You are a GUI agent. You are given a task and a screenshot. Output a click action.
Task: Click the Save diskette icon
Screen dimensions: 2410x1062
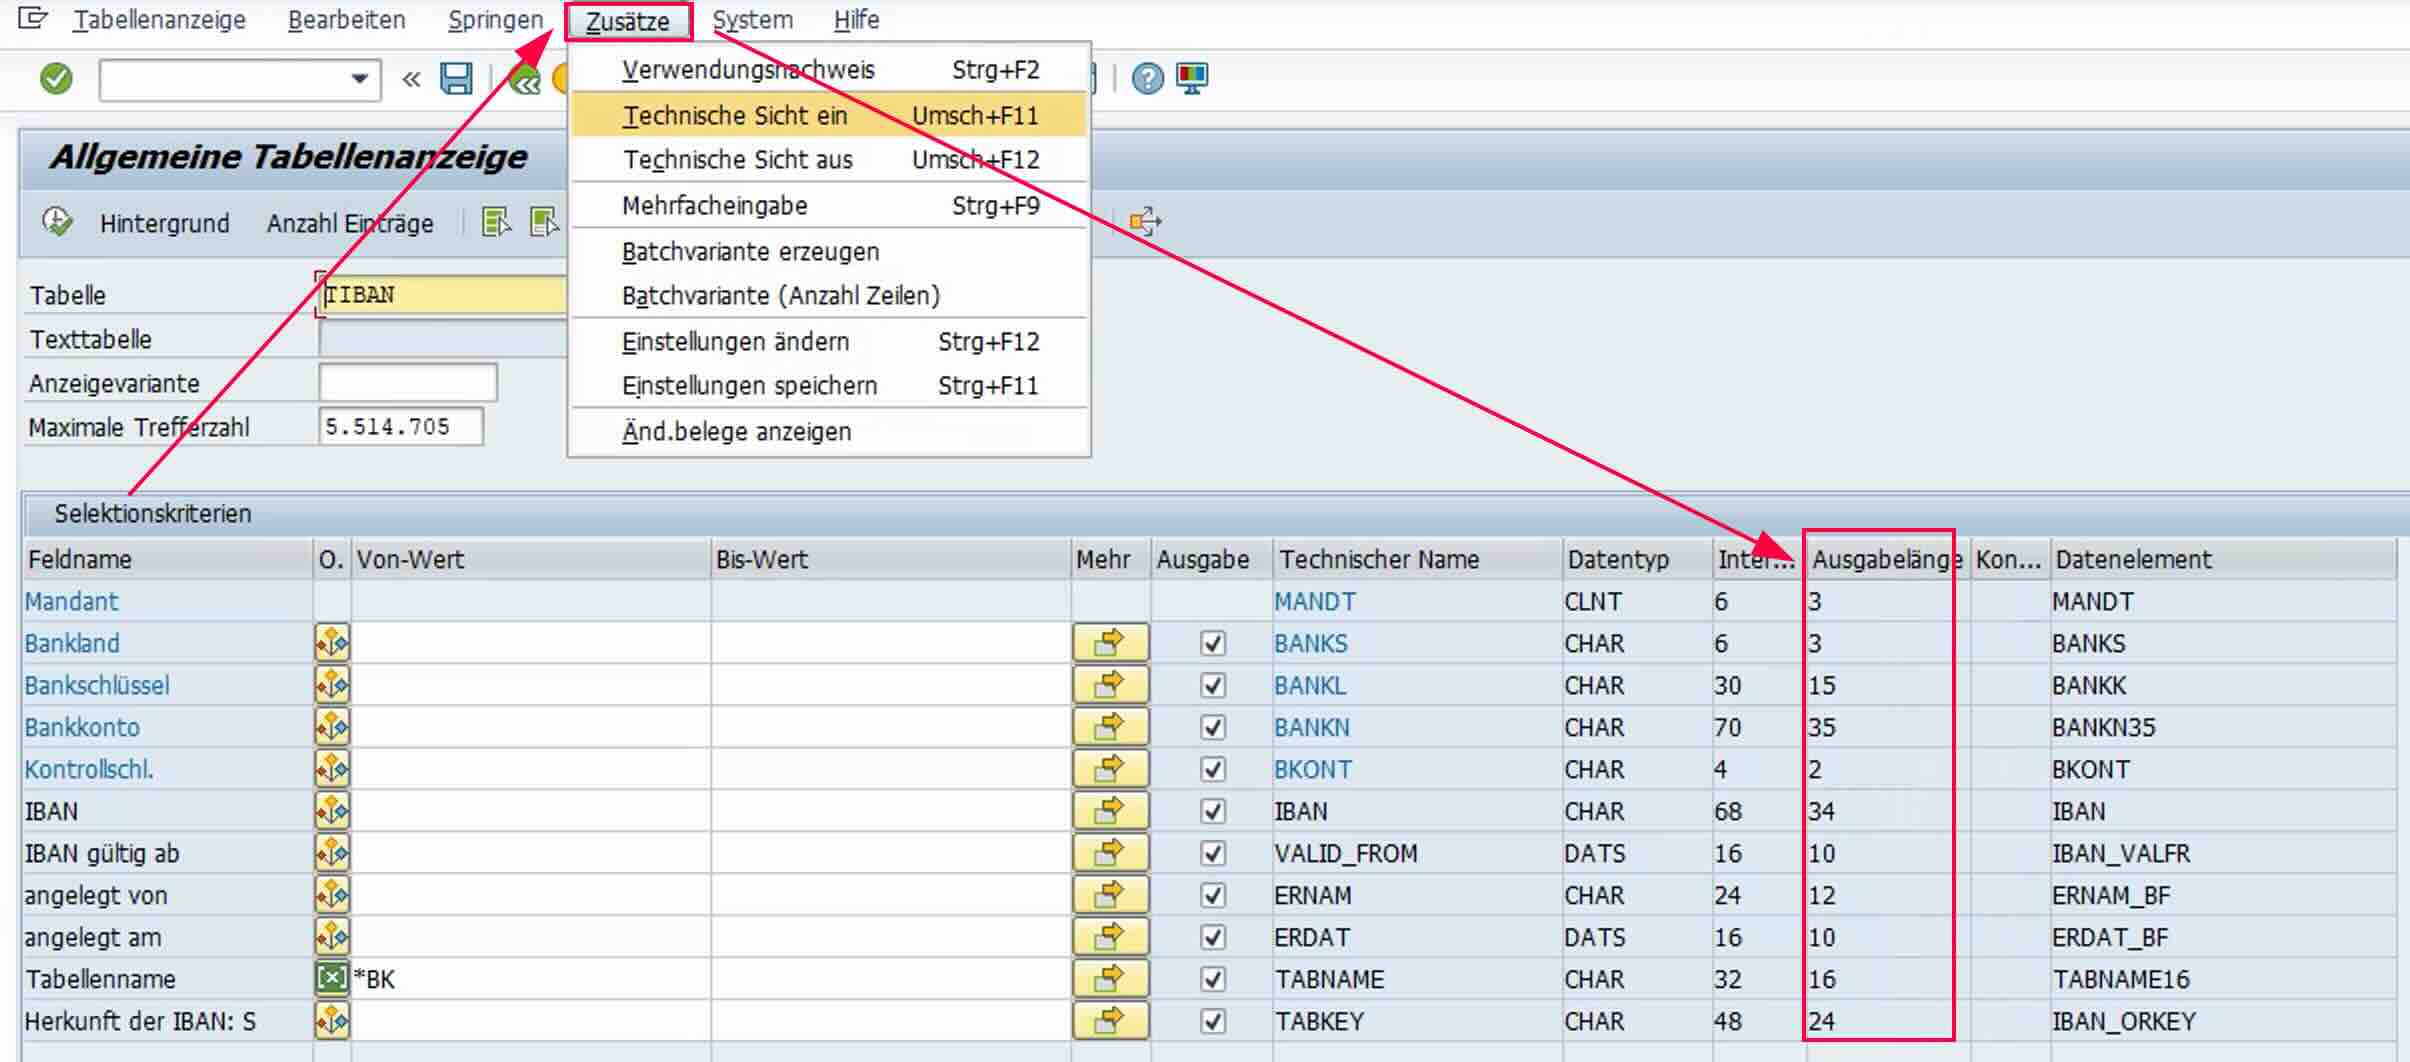tap(456, 78)
